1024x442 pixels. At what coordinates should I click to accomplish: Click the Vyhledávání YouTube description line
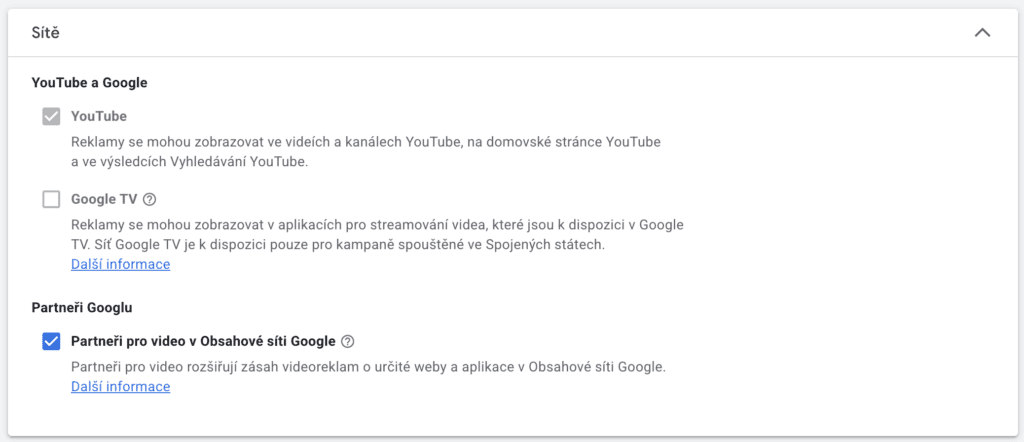tap(189, 162)
